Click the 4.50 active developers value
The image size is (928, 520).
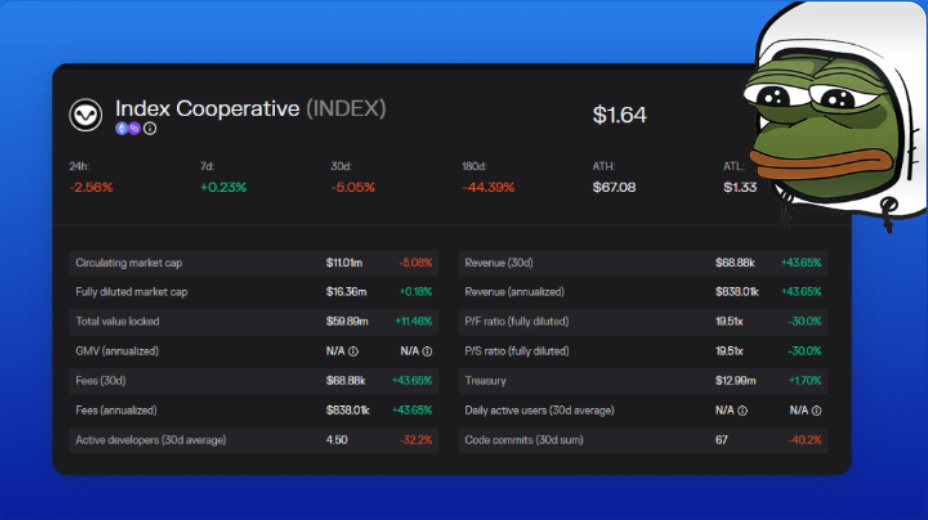[337, 440]
